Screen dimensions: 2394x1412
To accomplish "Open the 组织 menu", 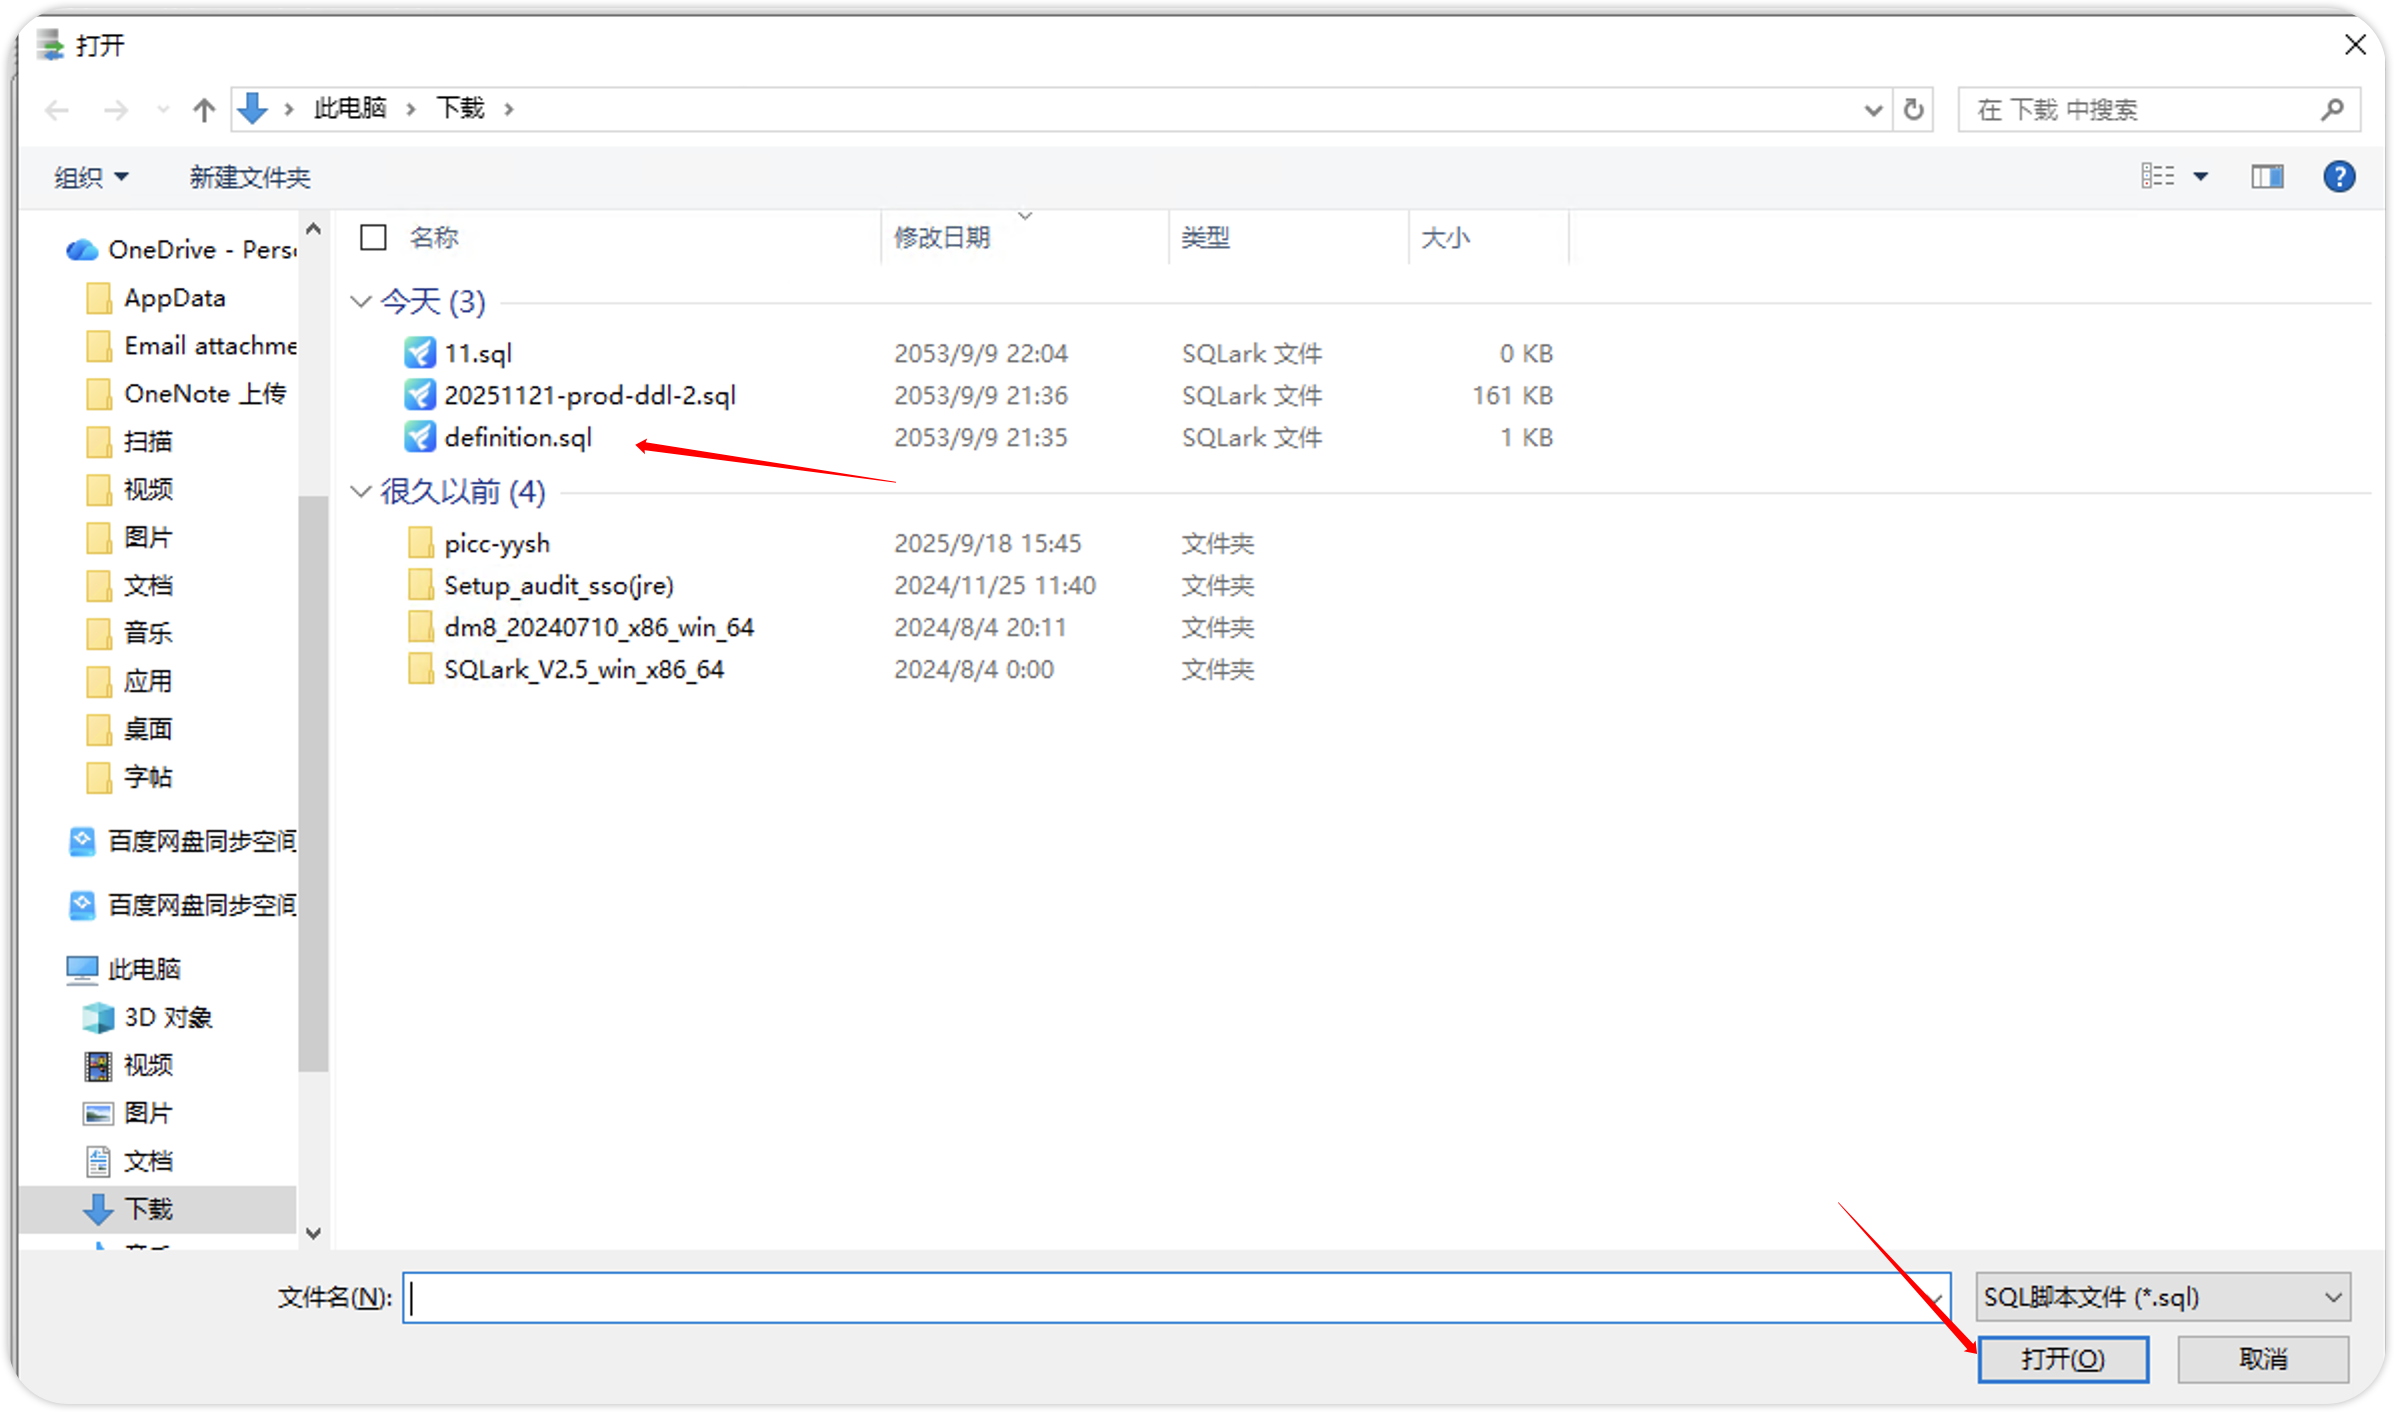I will coord(91,178).
